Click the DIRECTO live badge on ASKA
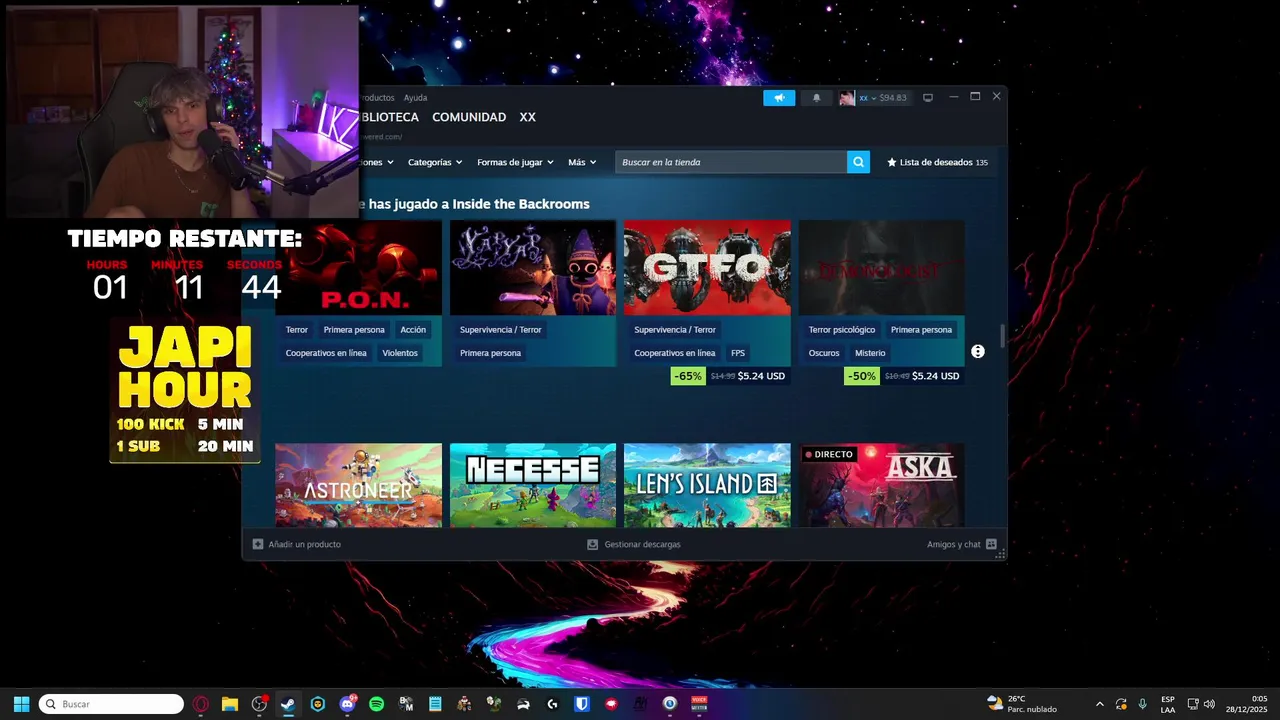 tap(828, 454)
